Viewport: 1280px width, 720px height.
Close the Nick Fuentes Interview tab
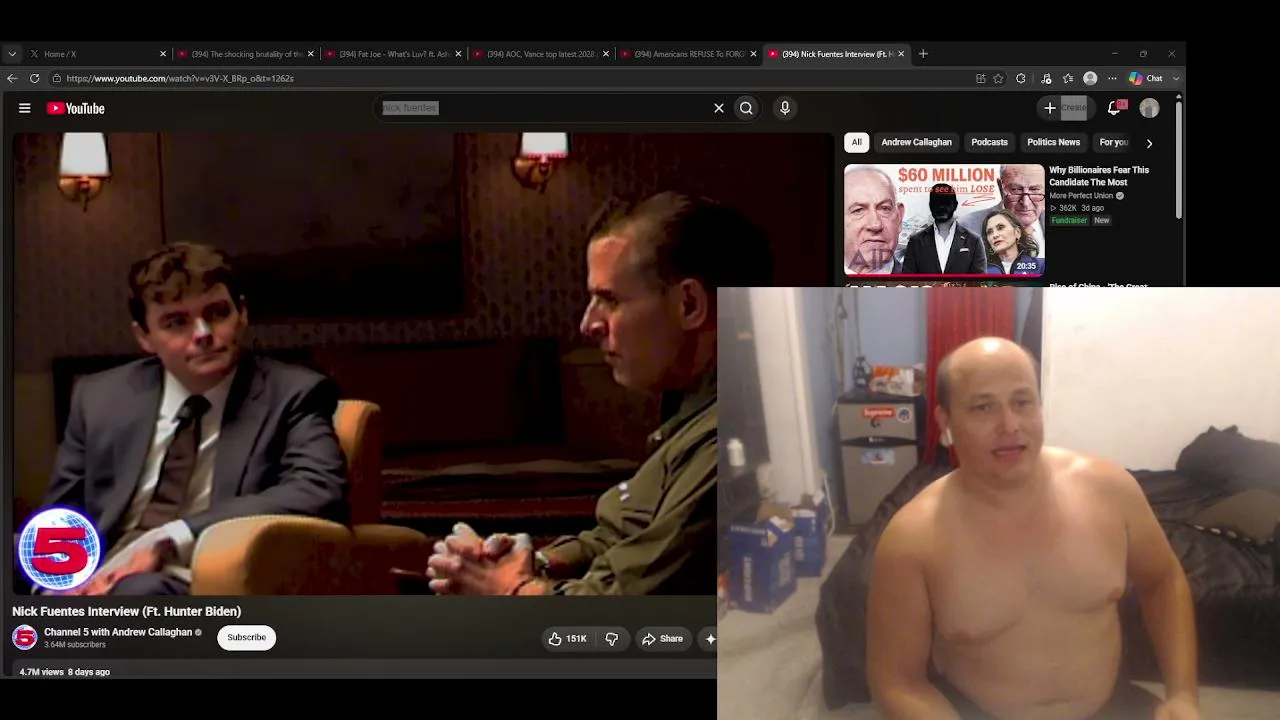(901, 54)
